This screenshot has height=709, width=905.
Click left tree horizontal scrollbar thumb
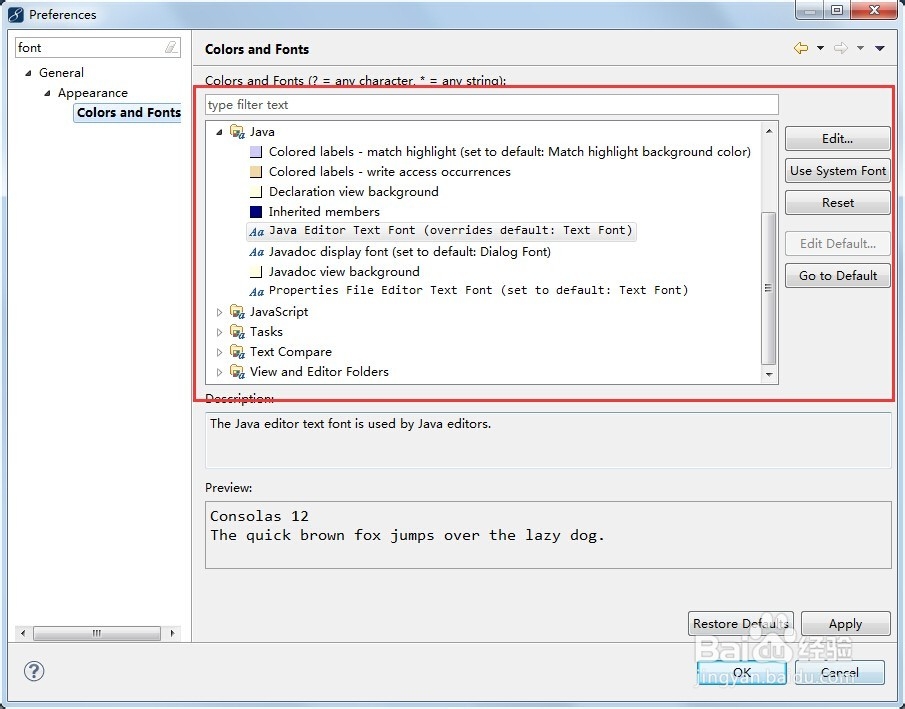coord(96,633)
